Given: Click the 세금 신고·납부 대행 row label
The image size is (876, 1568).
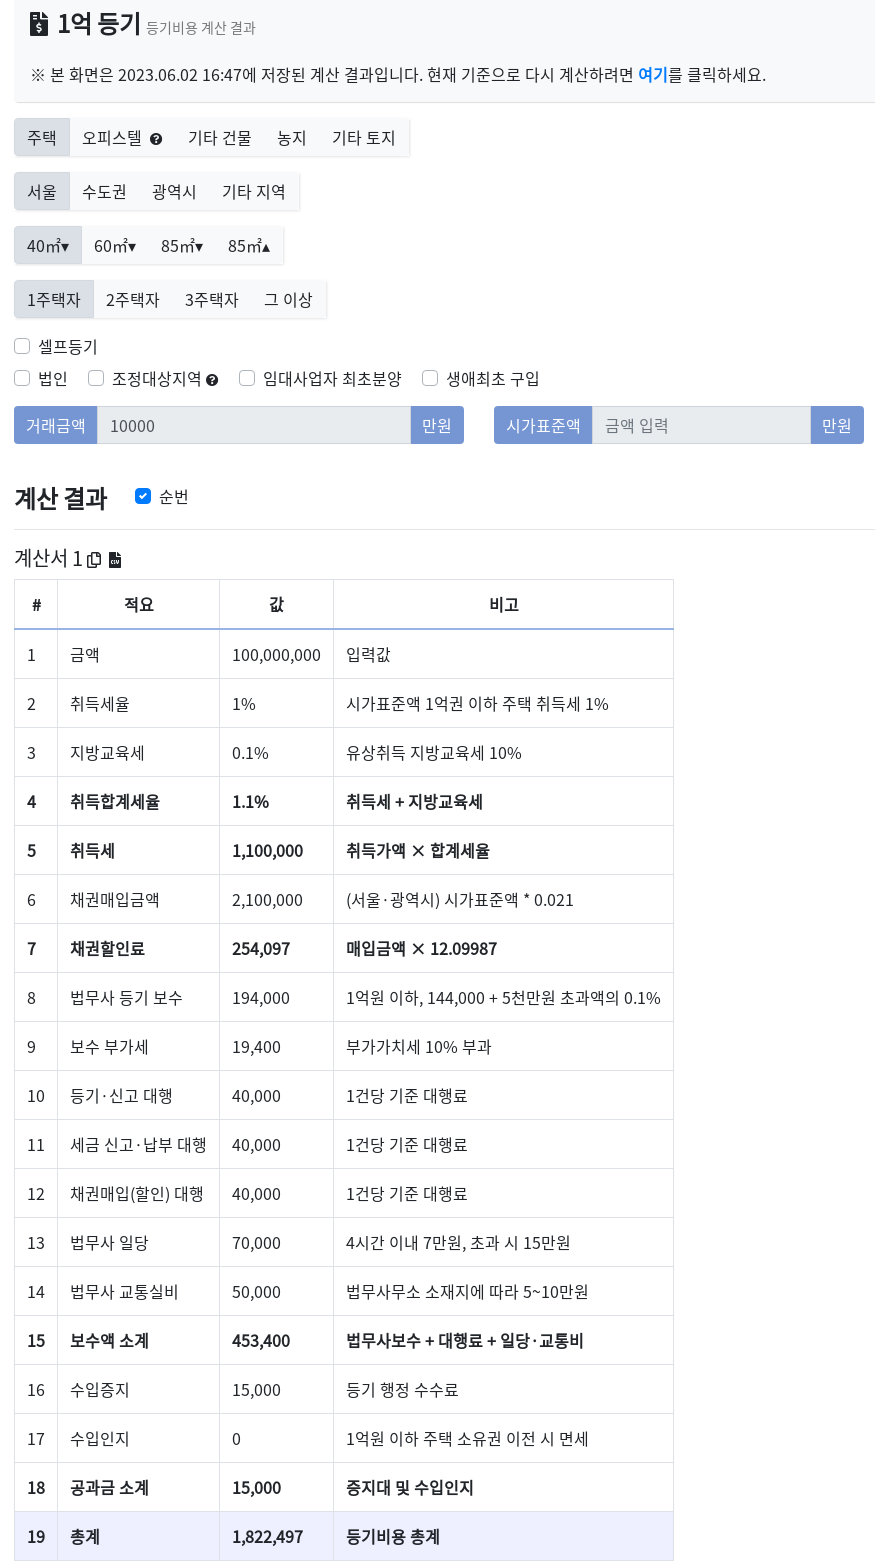Looking at the screenshot, I should (139, 1145).
